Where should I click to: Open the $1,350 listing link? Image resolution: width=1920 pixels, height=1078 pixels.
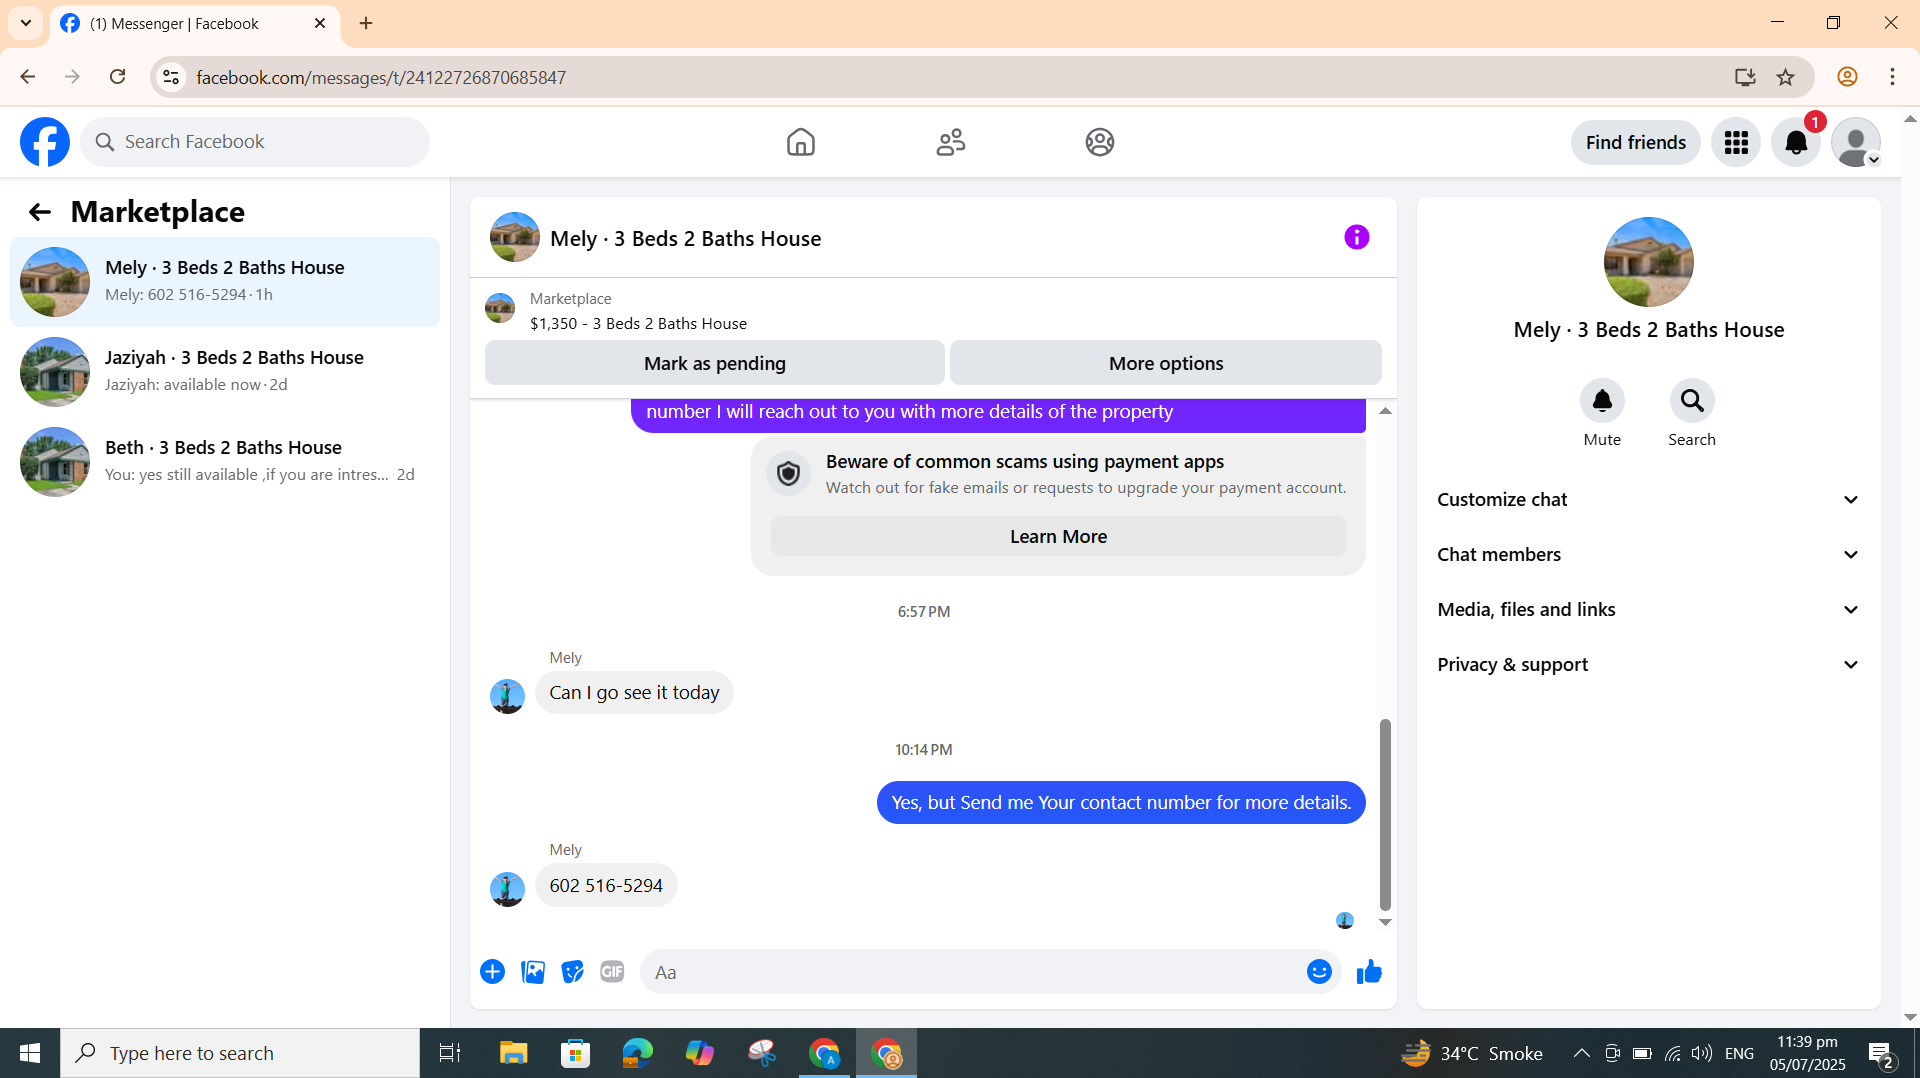[638, 323]
